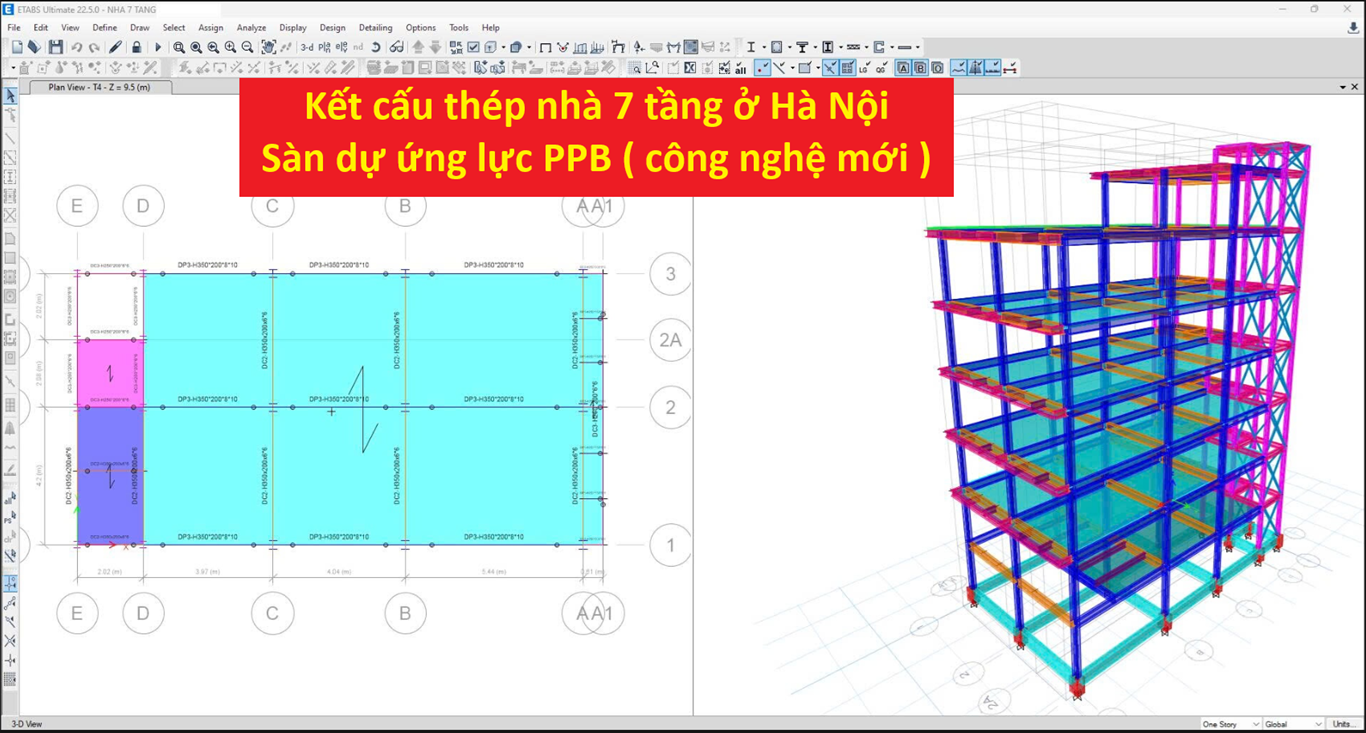Open the Analyze menu
The height and width of the screenshot is (733, 1366).
click(x=251, y=28)
